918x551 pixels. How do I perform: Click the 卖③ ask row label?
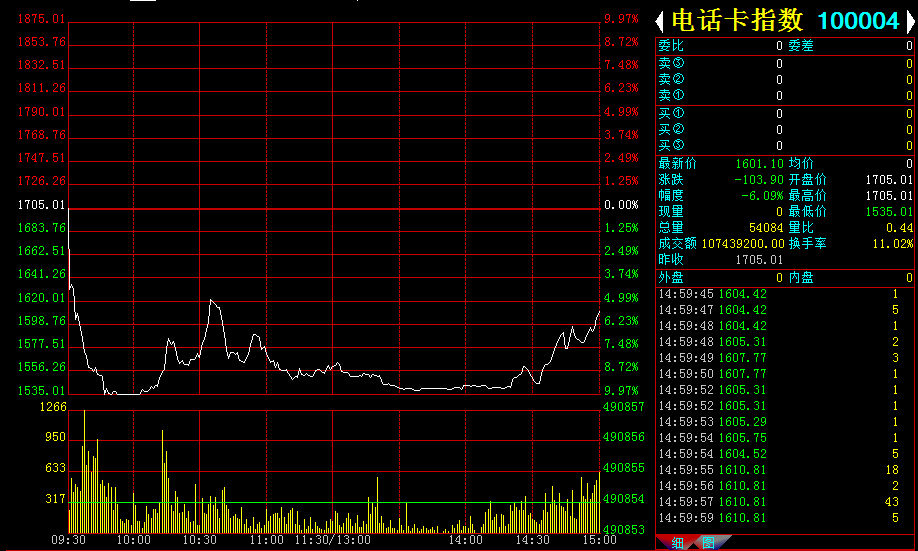671,63
